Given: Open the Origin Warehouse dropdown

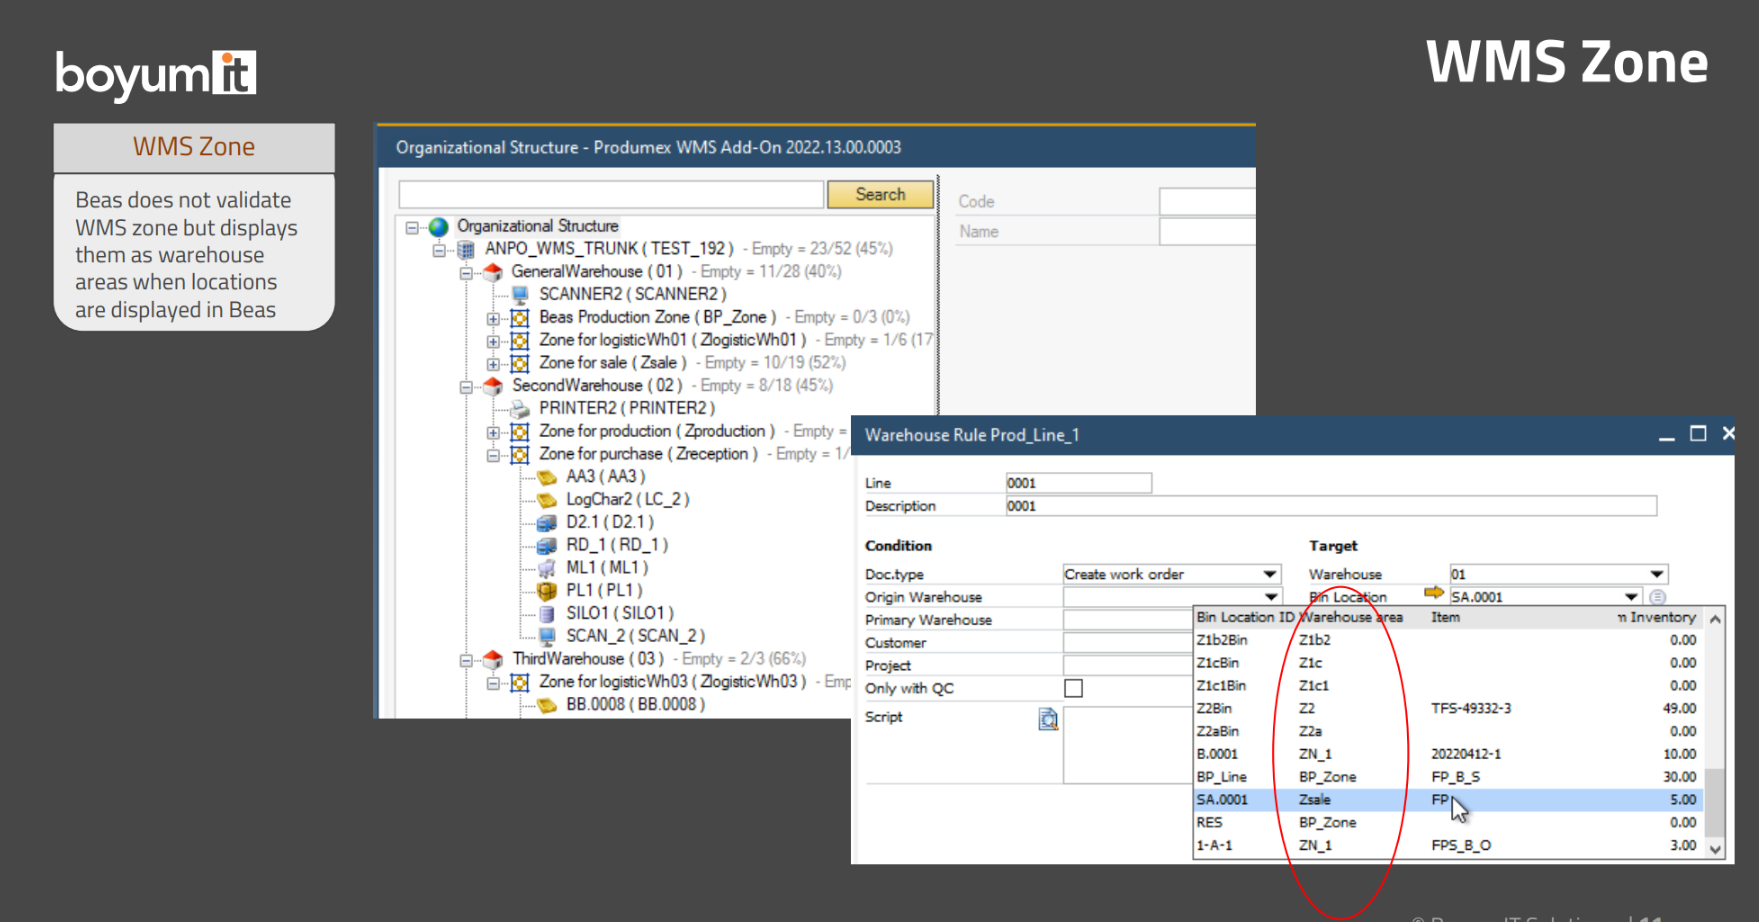Looking at the screenshot, I should 1270,597.
